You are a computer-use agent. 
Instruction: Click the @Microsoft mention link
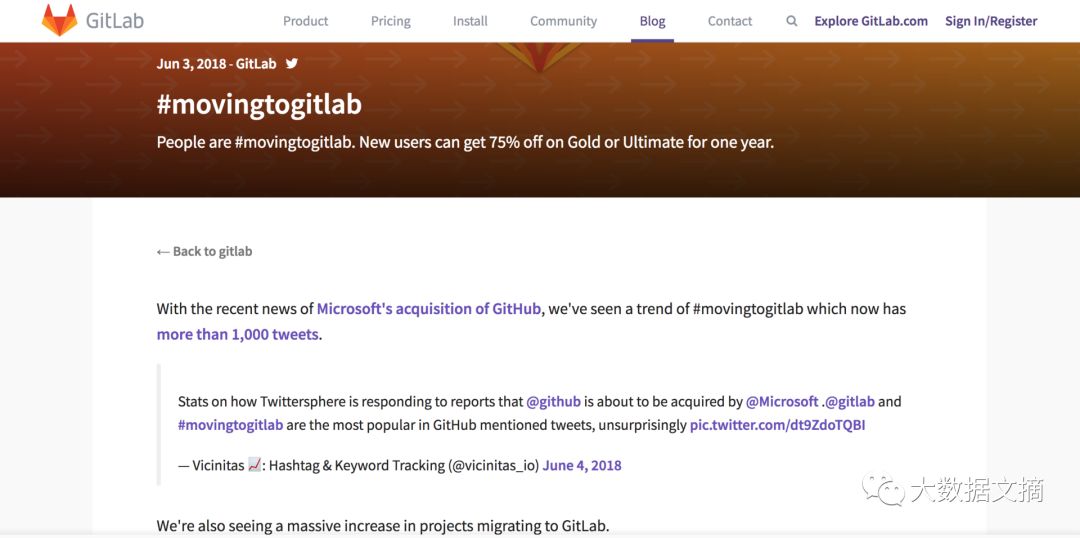[x=782, y=401]
